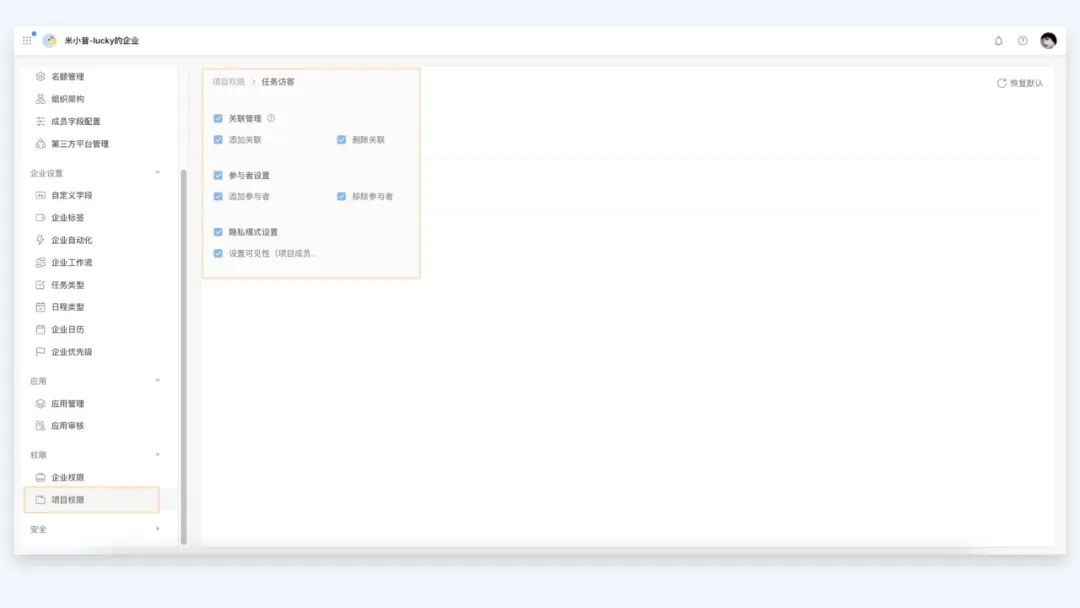The width and height of the screenshot is (1080, 608).
Task: Click the 企业工作流 icon
Action: click(41, 262)
